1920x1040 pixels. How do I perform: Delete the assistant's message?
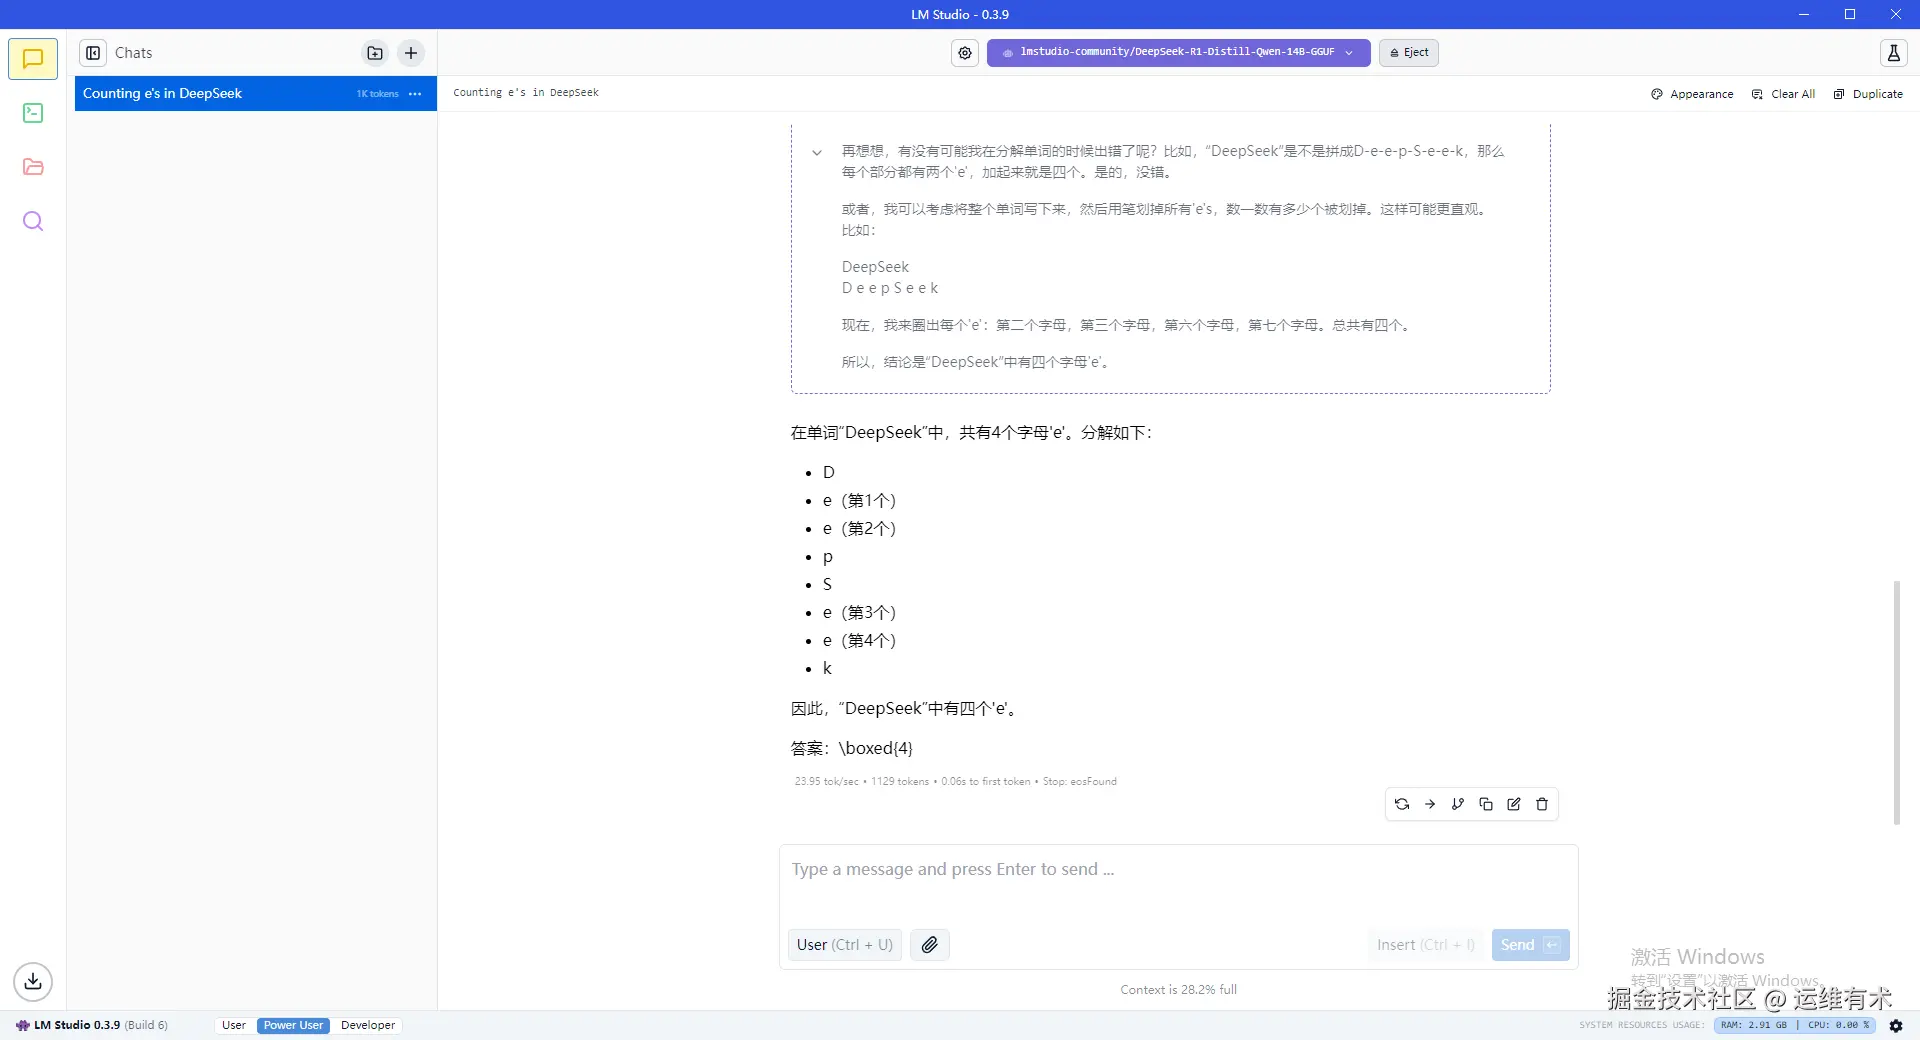(x=1542, y=804)
